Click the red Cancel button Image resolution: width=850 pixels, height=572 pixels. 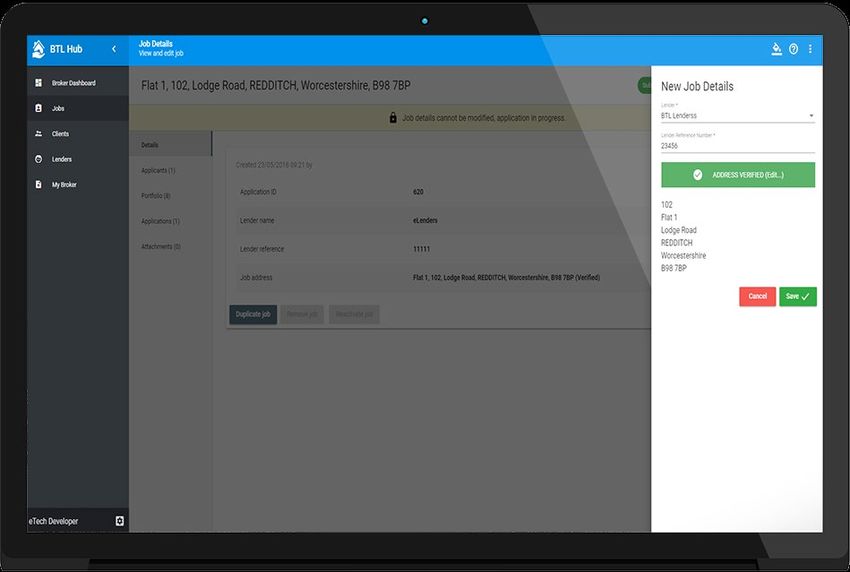[x=757, y=297]
